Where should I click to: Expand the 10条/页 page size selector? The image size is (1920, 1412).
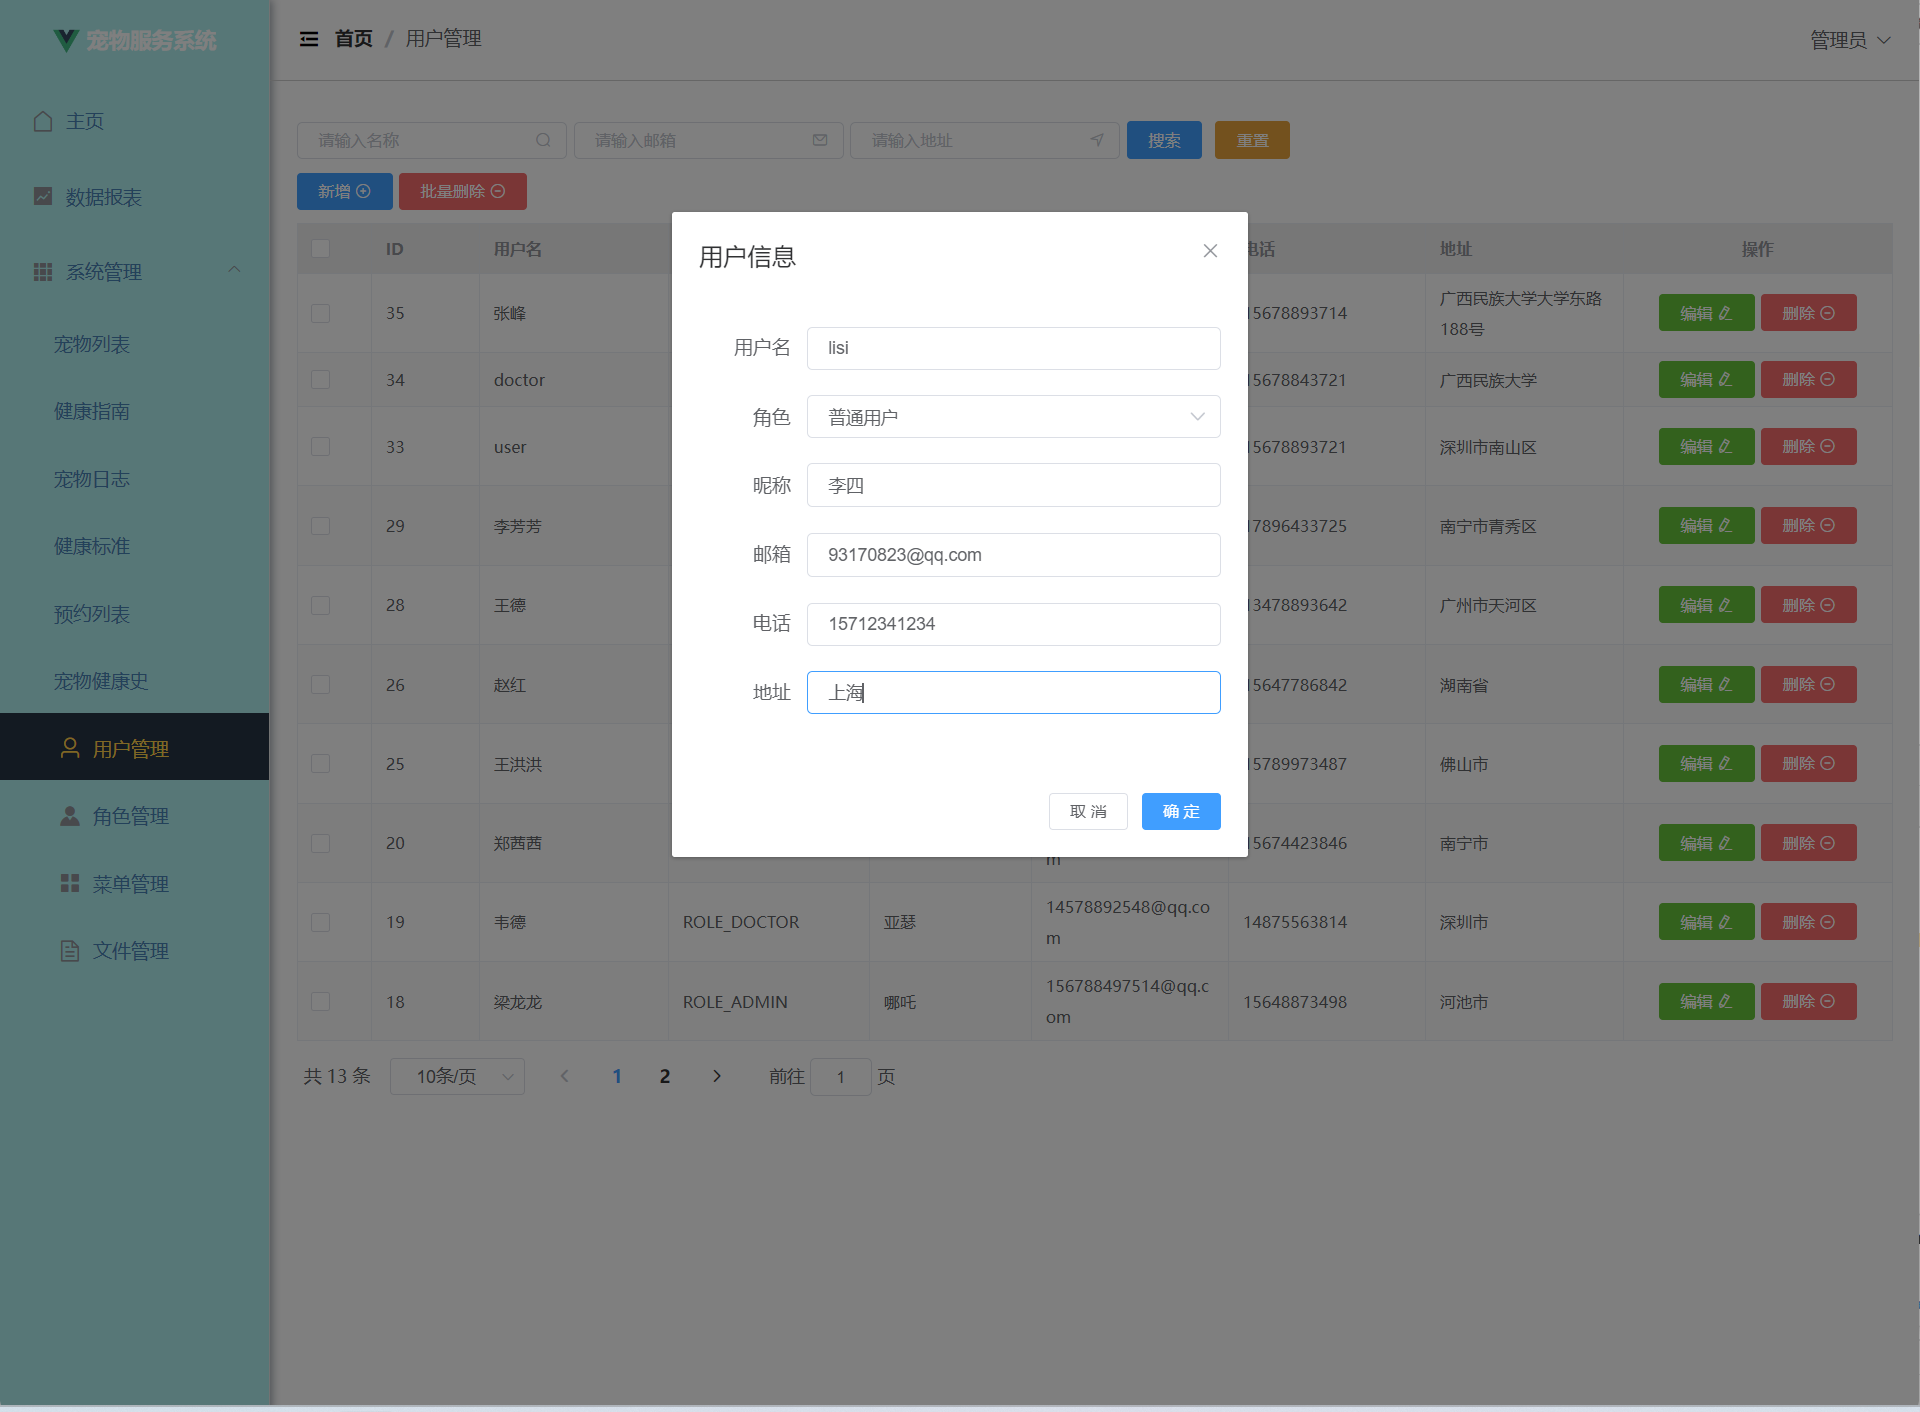[x=457, y=1076]
